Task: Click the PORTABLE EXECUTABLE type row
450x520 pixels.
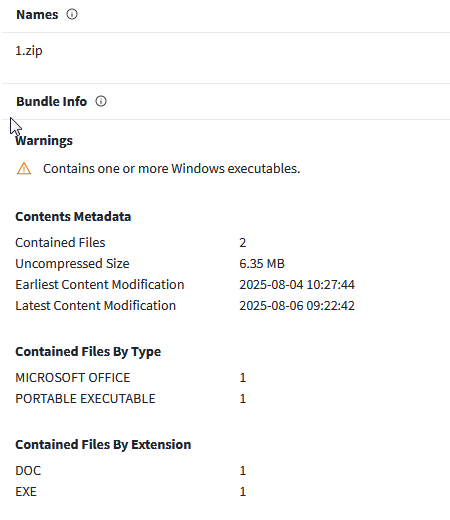Action: coord(131,399)
